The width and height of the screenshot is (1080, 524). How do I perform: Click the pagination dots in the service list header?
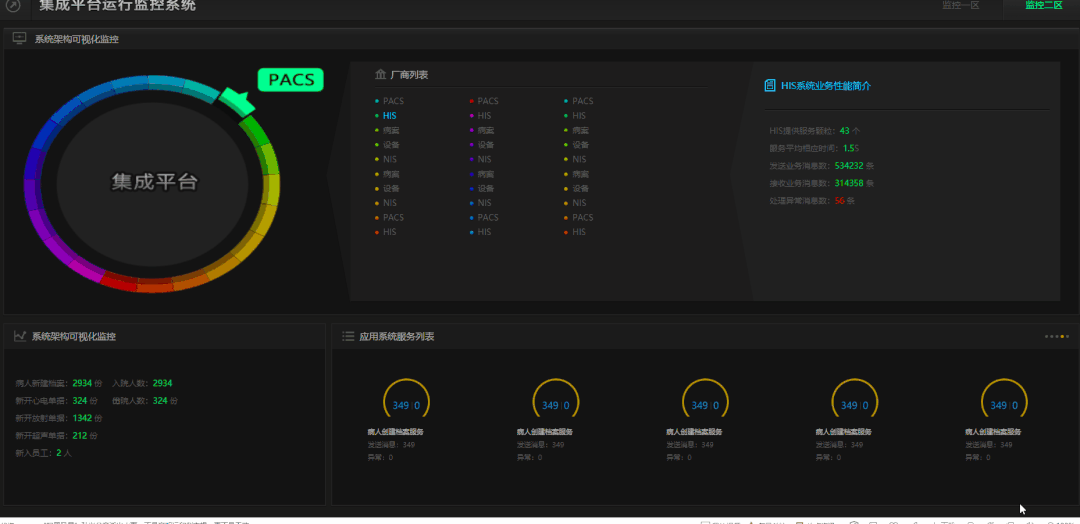point(1056,337)
